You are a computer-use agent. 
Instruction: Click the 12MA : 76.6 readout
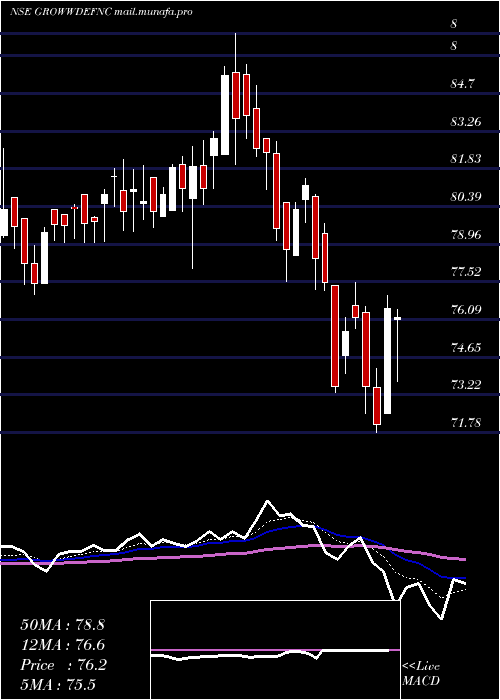pyautogui.click(x=63, y=645)
